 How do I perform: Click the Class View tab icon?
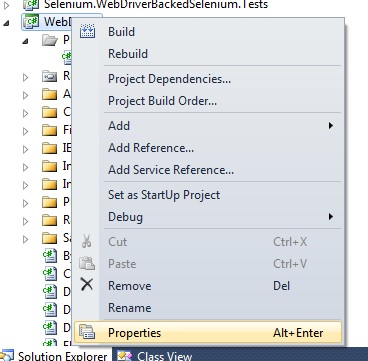click(x=125, y=356)
